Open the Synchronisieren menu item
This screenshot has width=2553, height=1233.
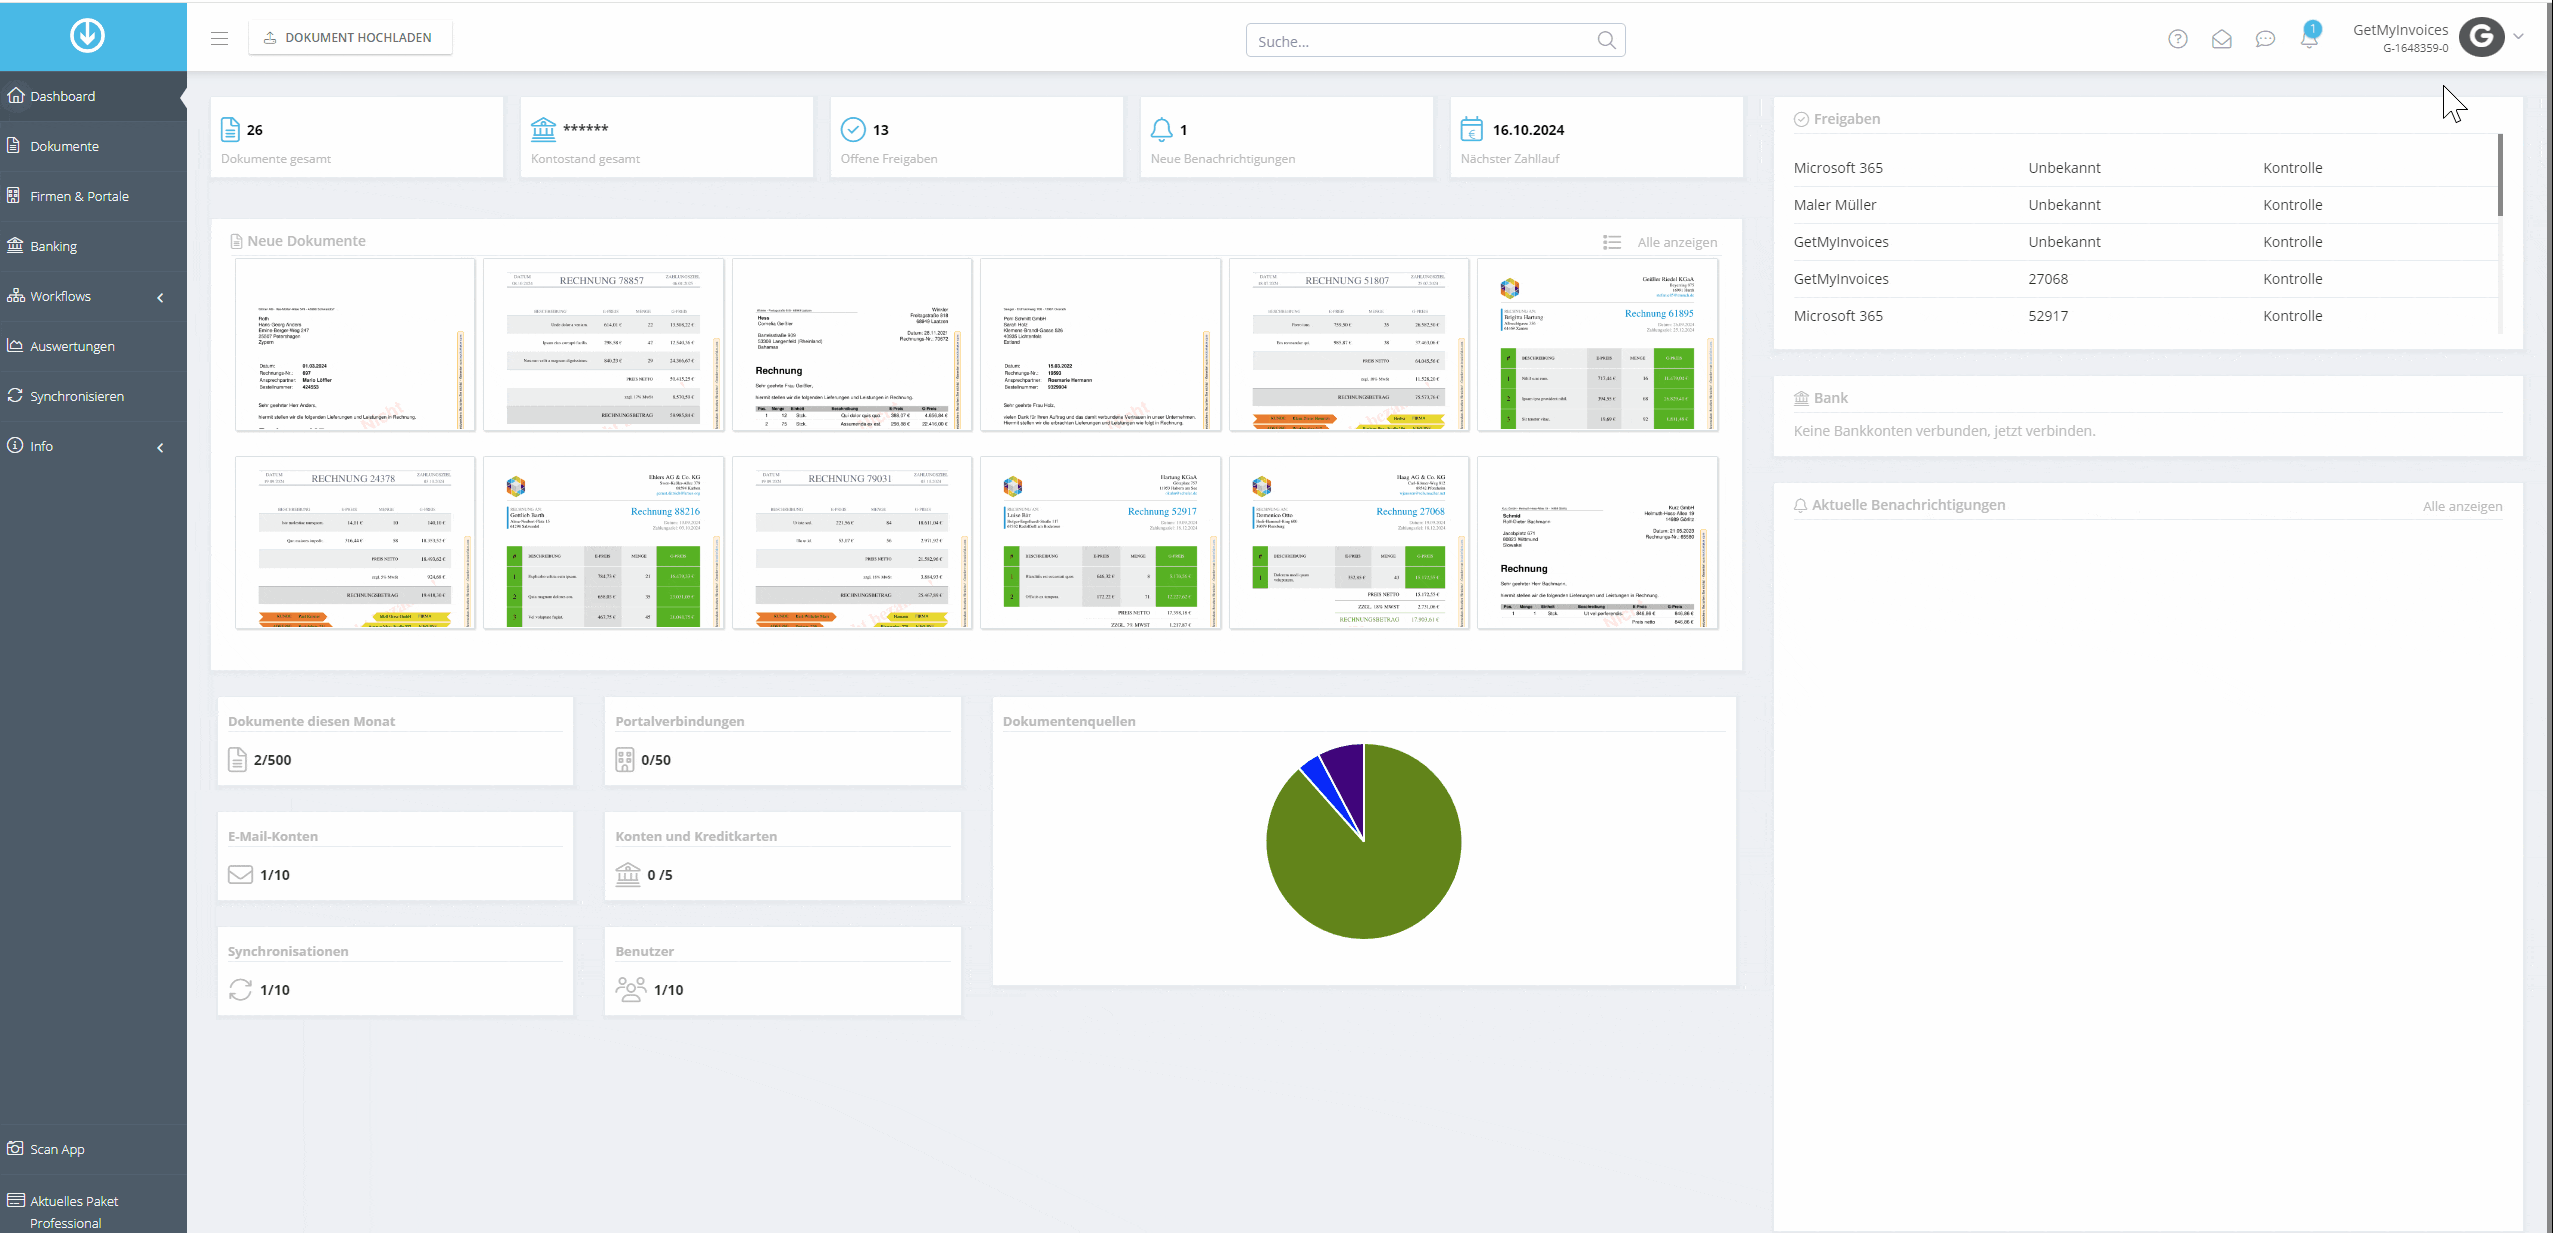click(93, 396)
